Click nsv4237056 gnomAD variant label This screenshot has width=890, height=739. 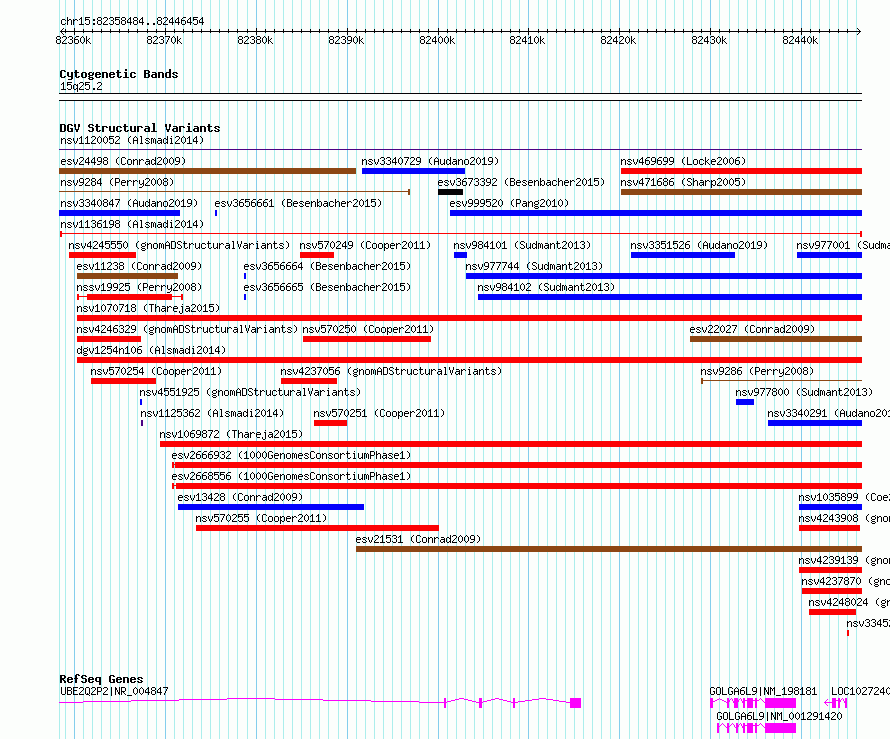coord(391,371)
